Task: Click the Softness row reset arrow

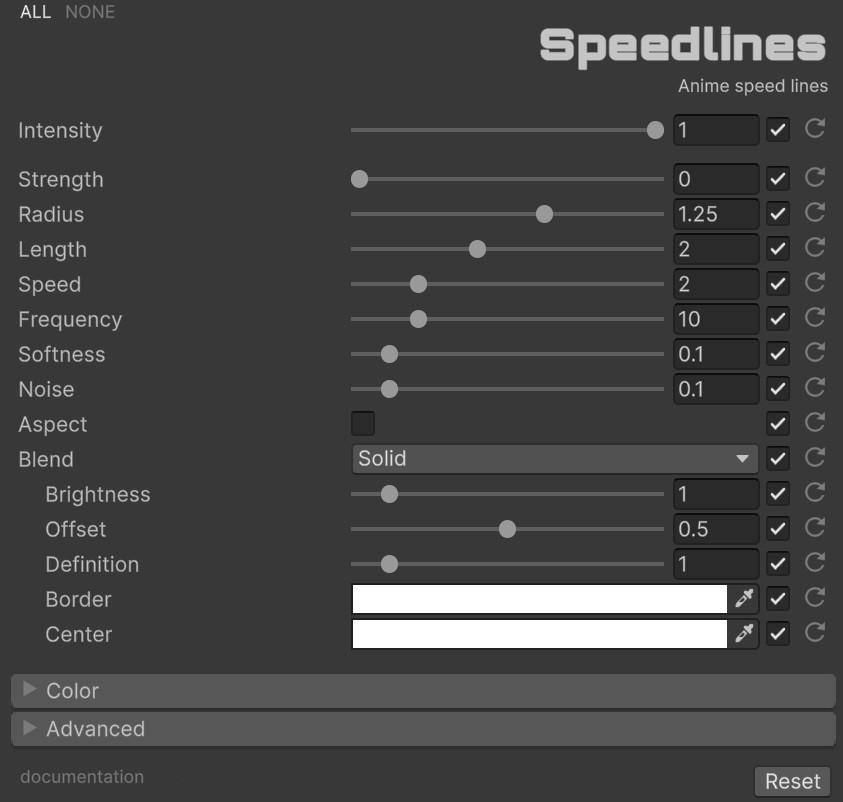Action: (815, 353)
